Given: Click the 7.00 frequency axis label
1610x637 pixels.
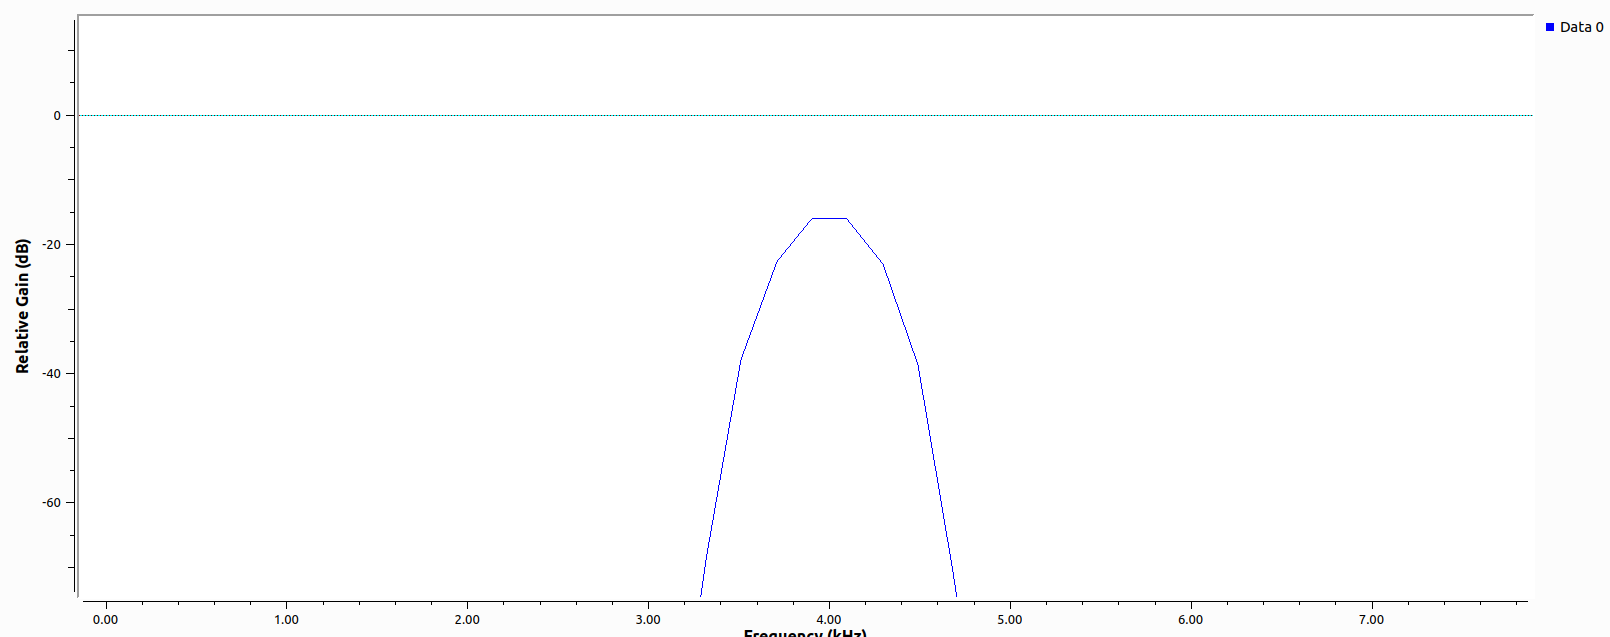Looking at the screenshot, I should [1372, 620].
